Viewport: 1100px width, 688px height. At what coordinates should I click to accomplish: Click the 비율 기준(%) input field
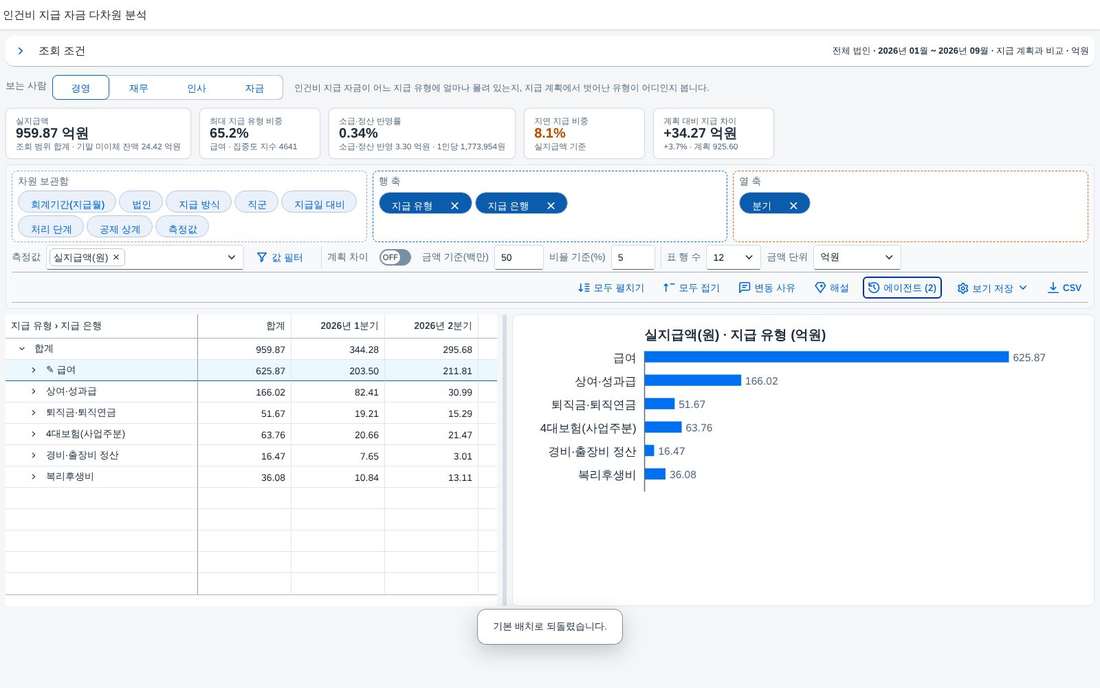633,257
